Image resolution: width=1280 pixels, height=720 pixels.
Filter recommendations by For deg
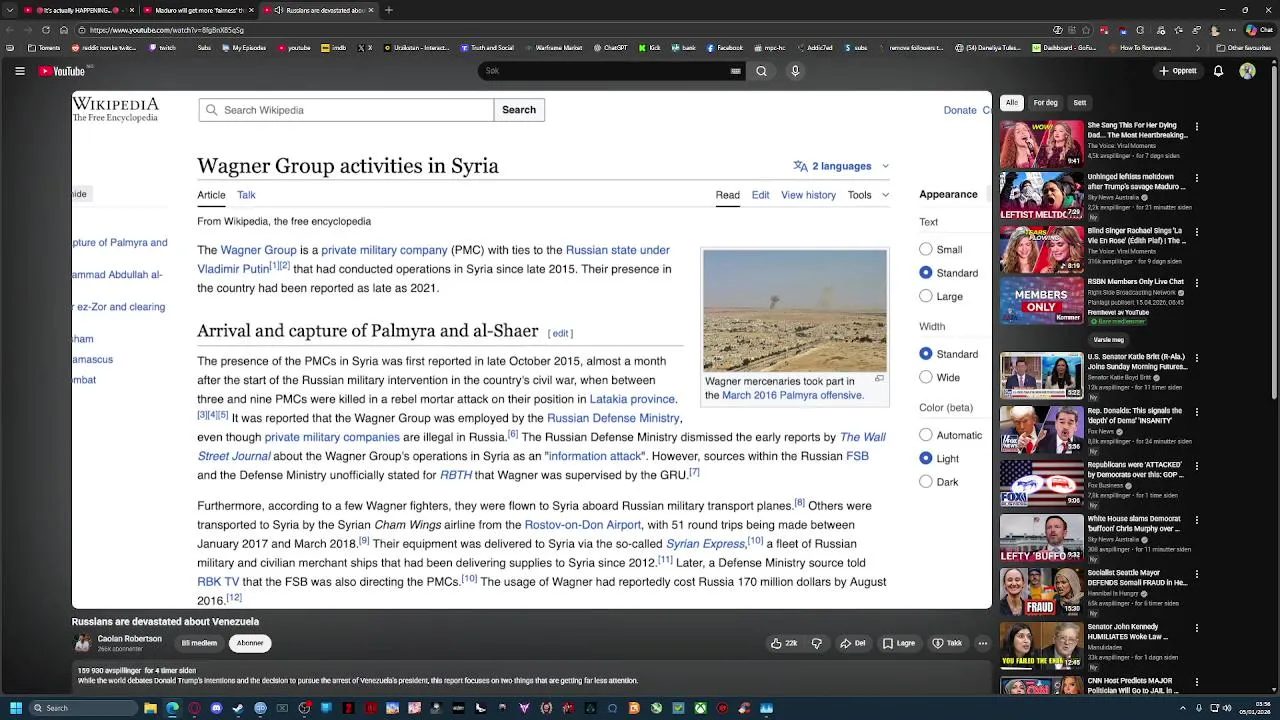click(1045, 102)
